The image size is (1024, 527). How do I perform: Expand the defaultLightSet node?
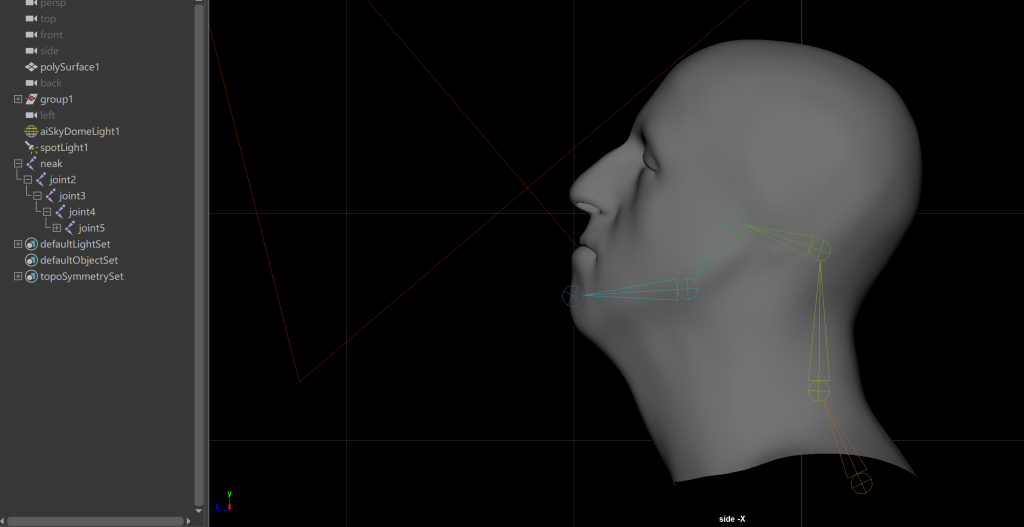click(18, 244)
